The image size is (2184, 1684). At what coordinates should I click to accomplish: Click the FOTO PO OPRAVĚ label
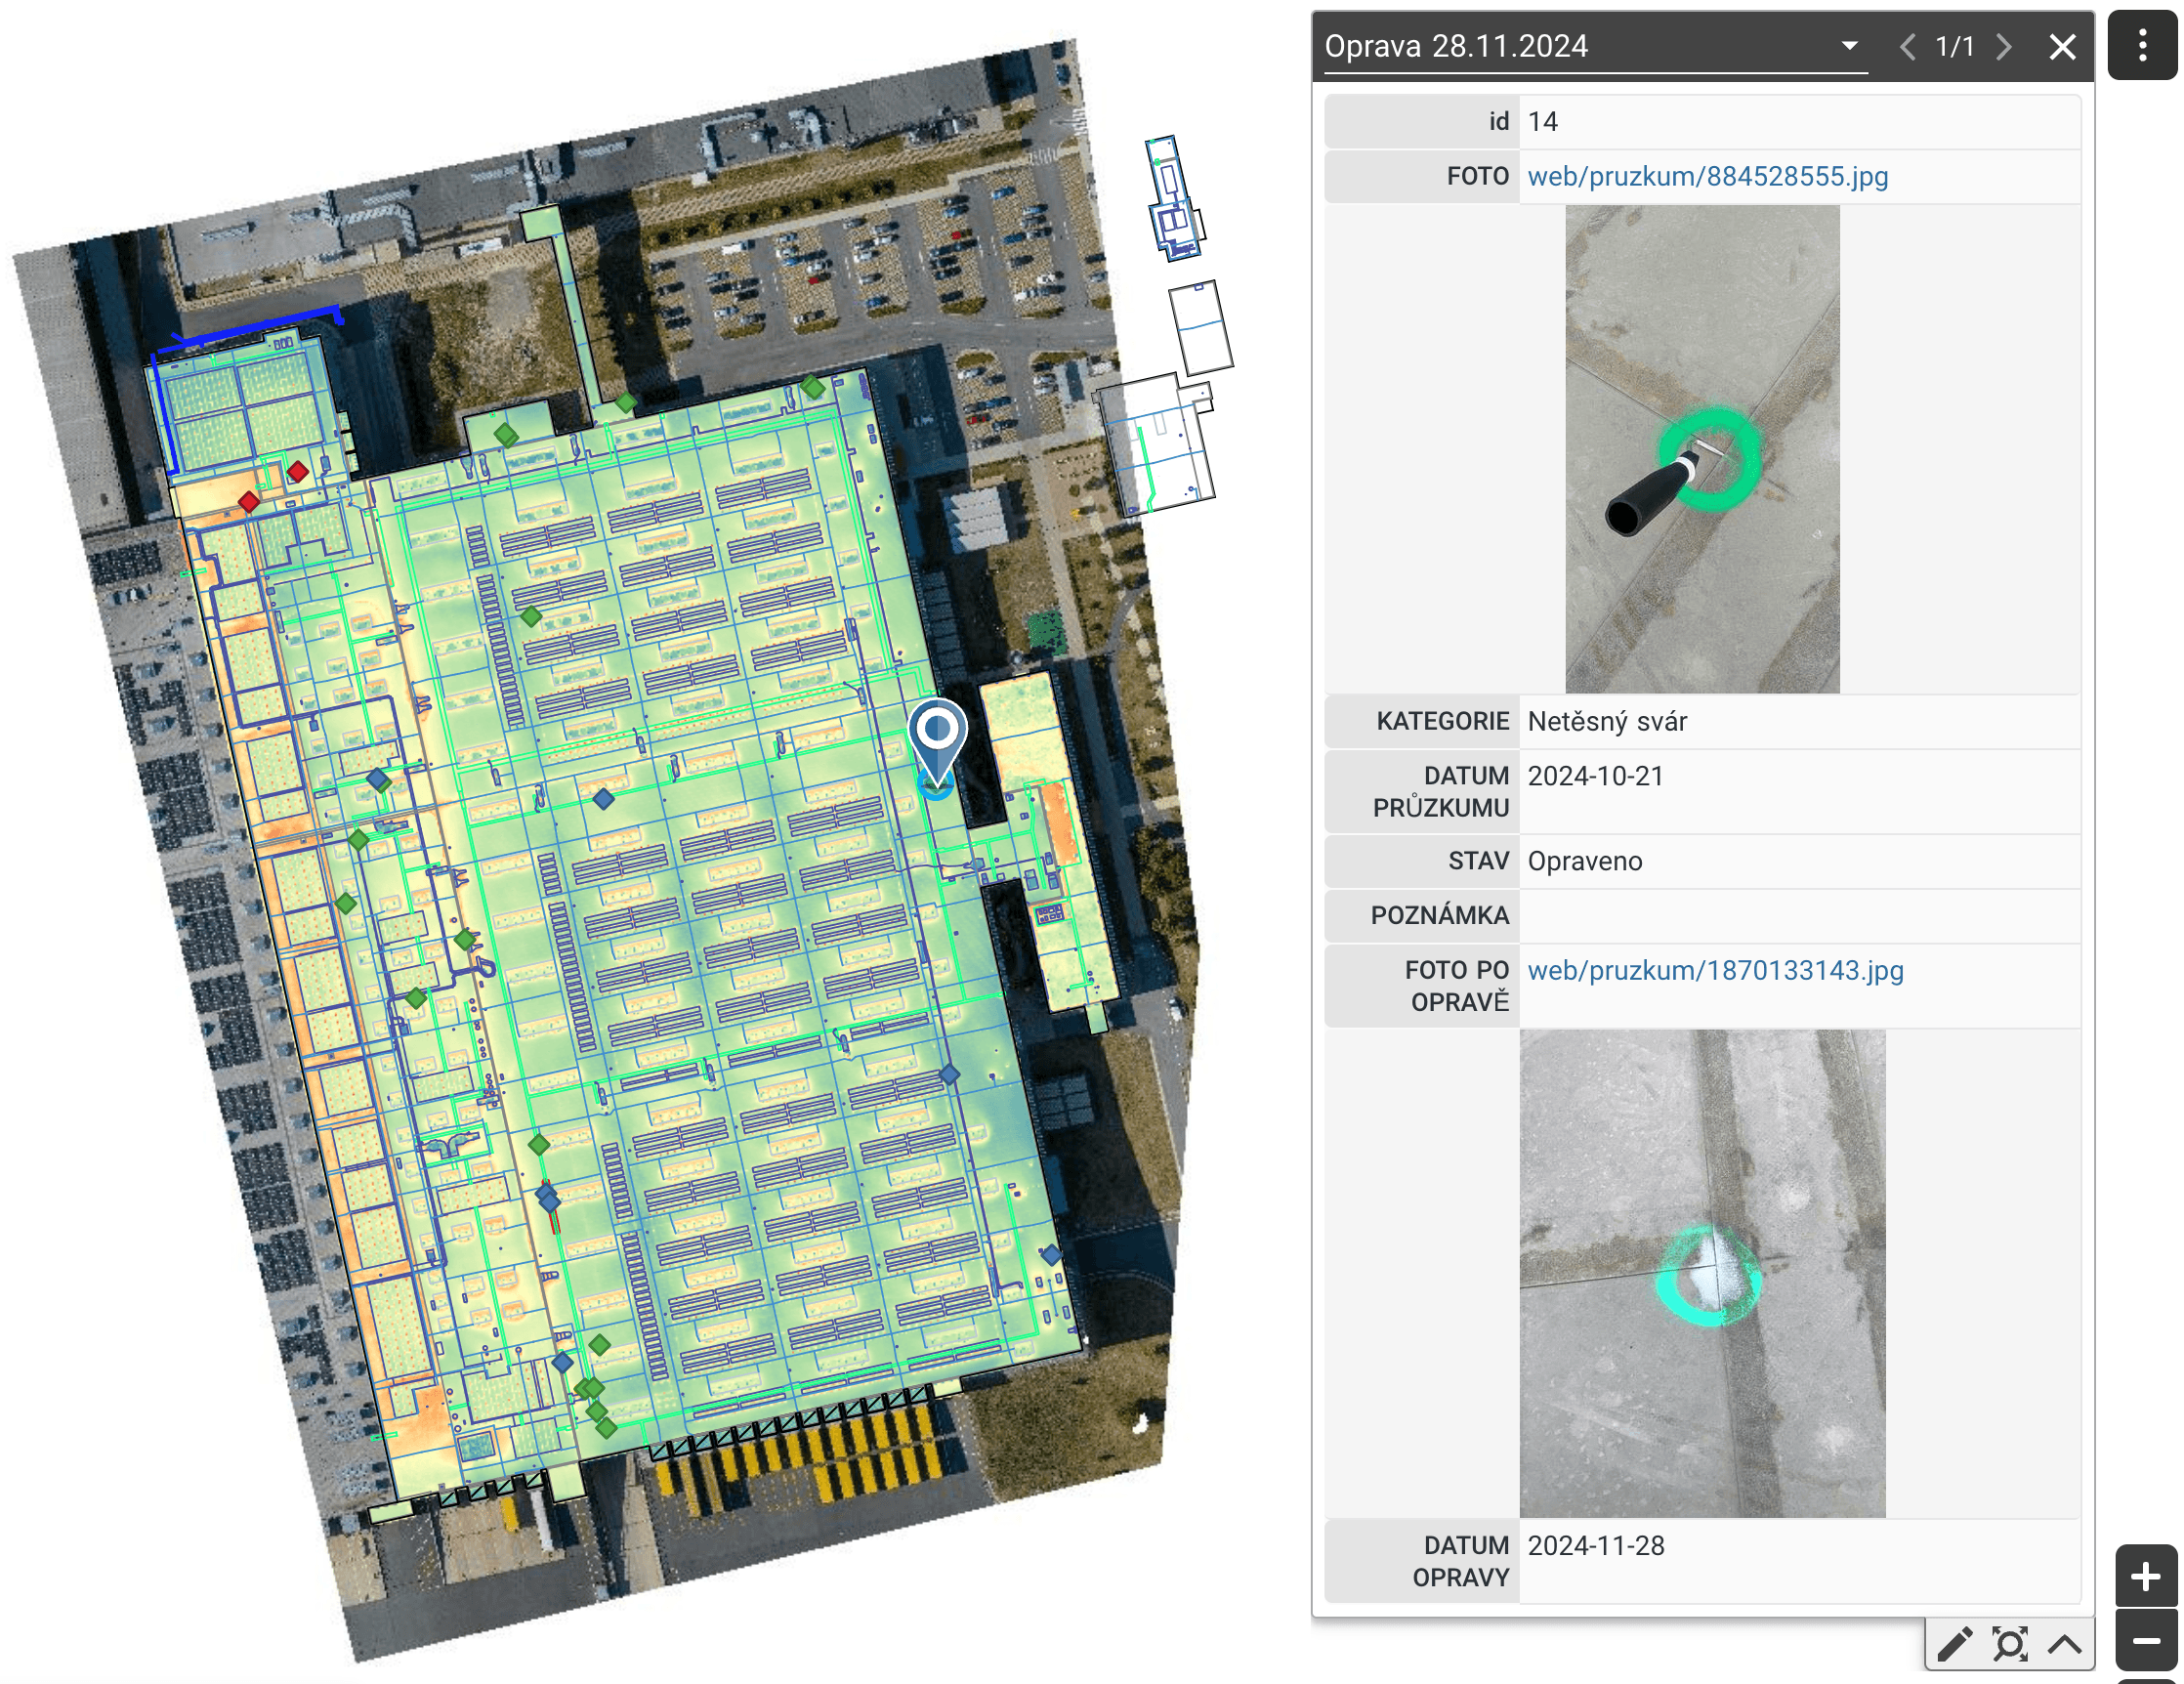(x=1457, y=986)
